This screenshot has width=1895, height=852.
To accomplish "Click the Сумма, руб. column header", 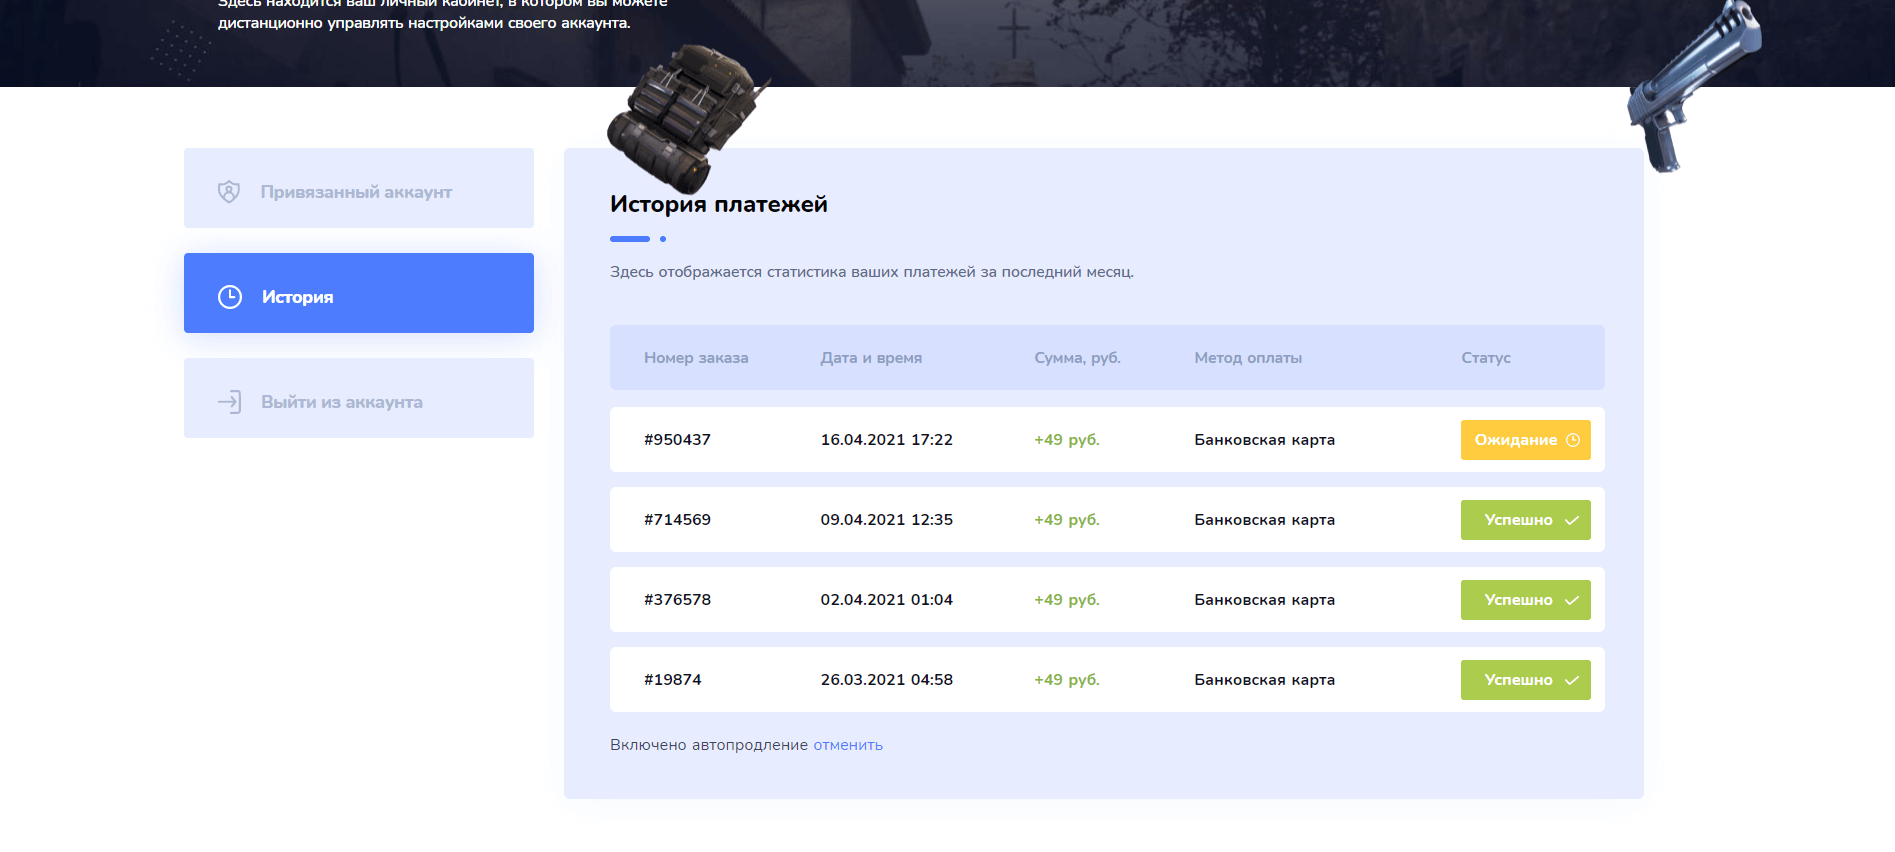I will 1077,358.
